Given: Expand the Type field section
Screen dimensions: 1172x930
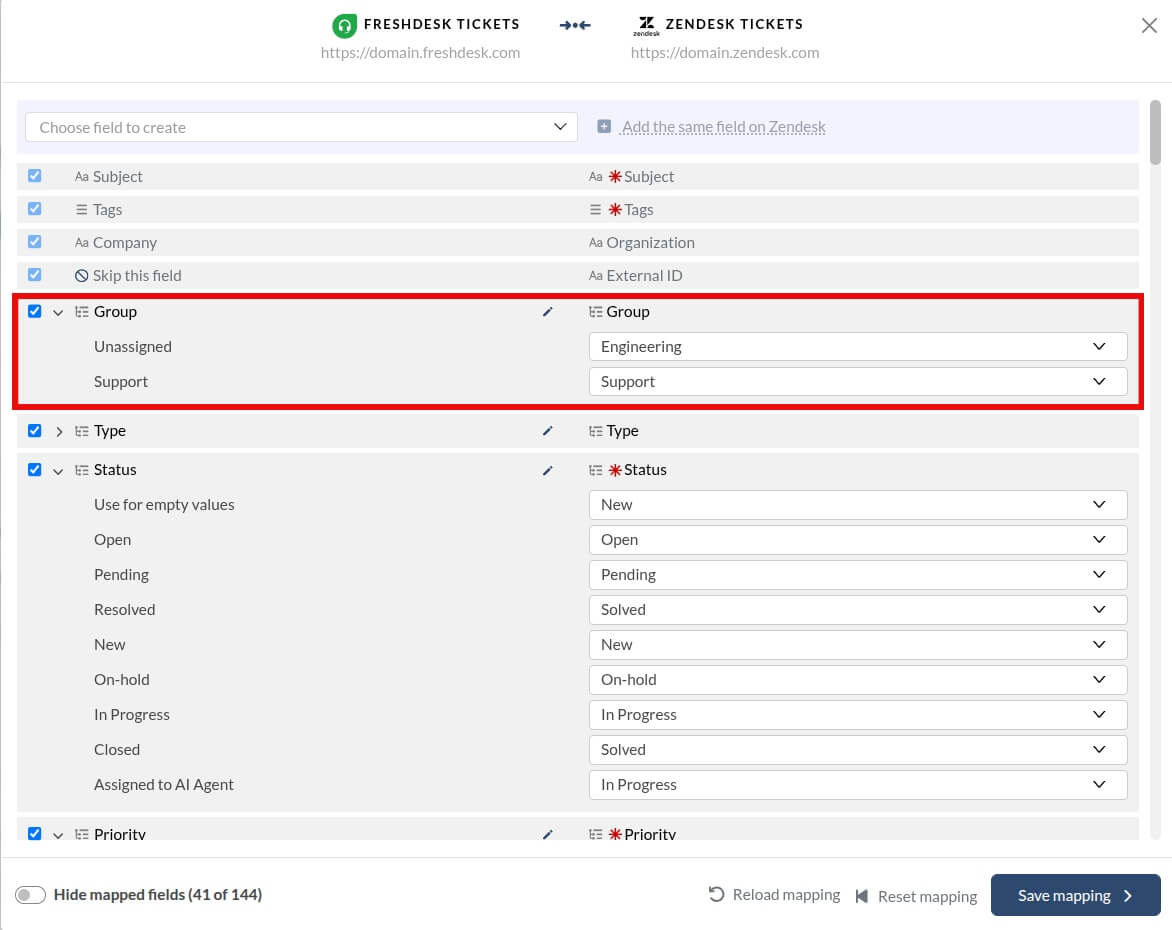Looking at the screenshot, I should 58,431.
